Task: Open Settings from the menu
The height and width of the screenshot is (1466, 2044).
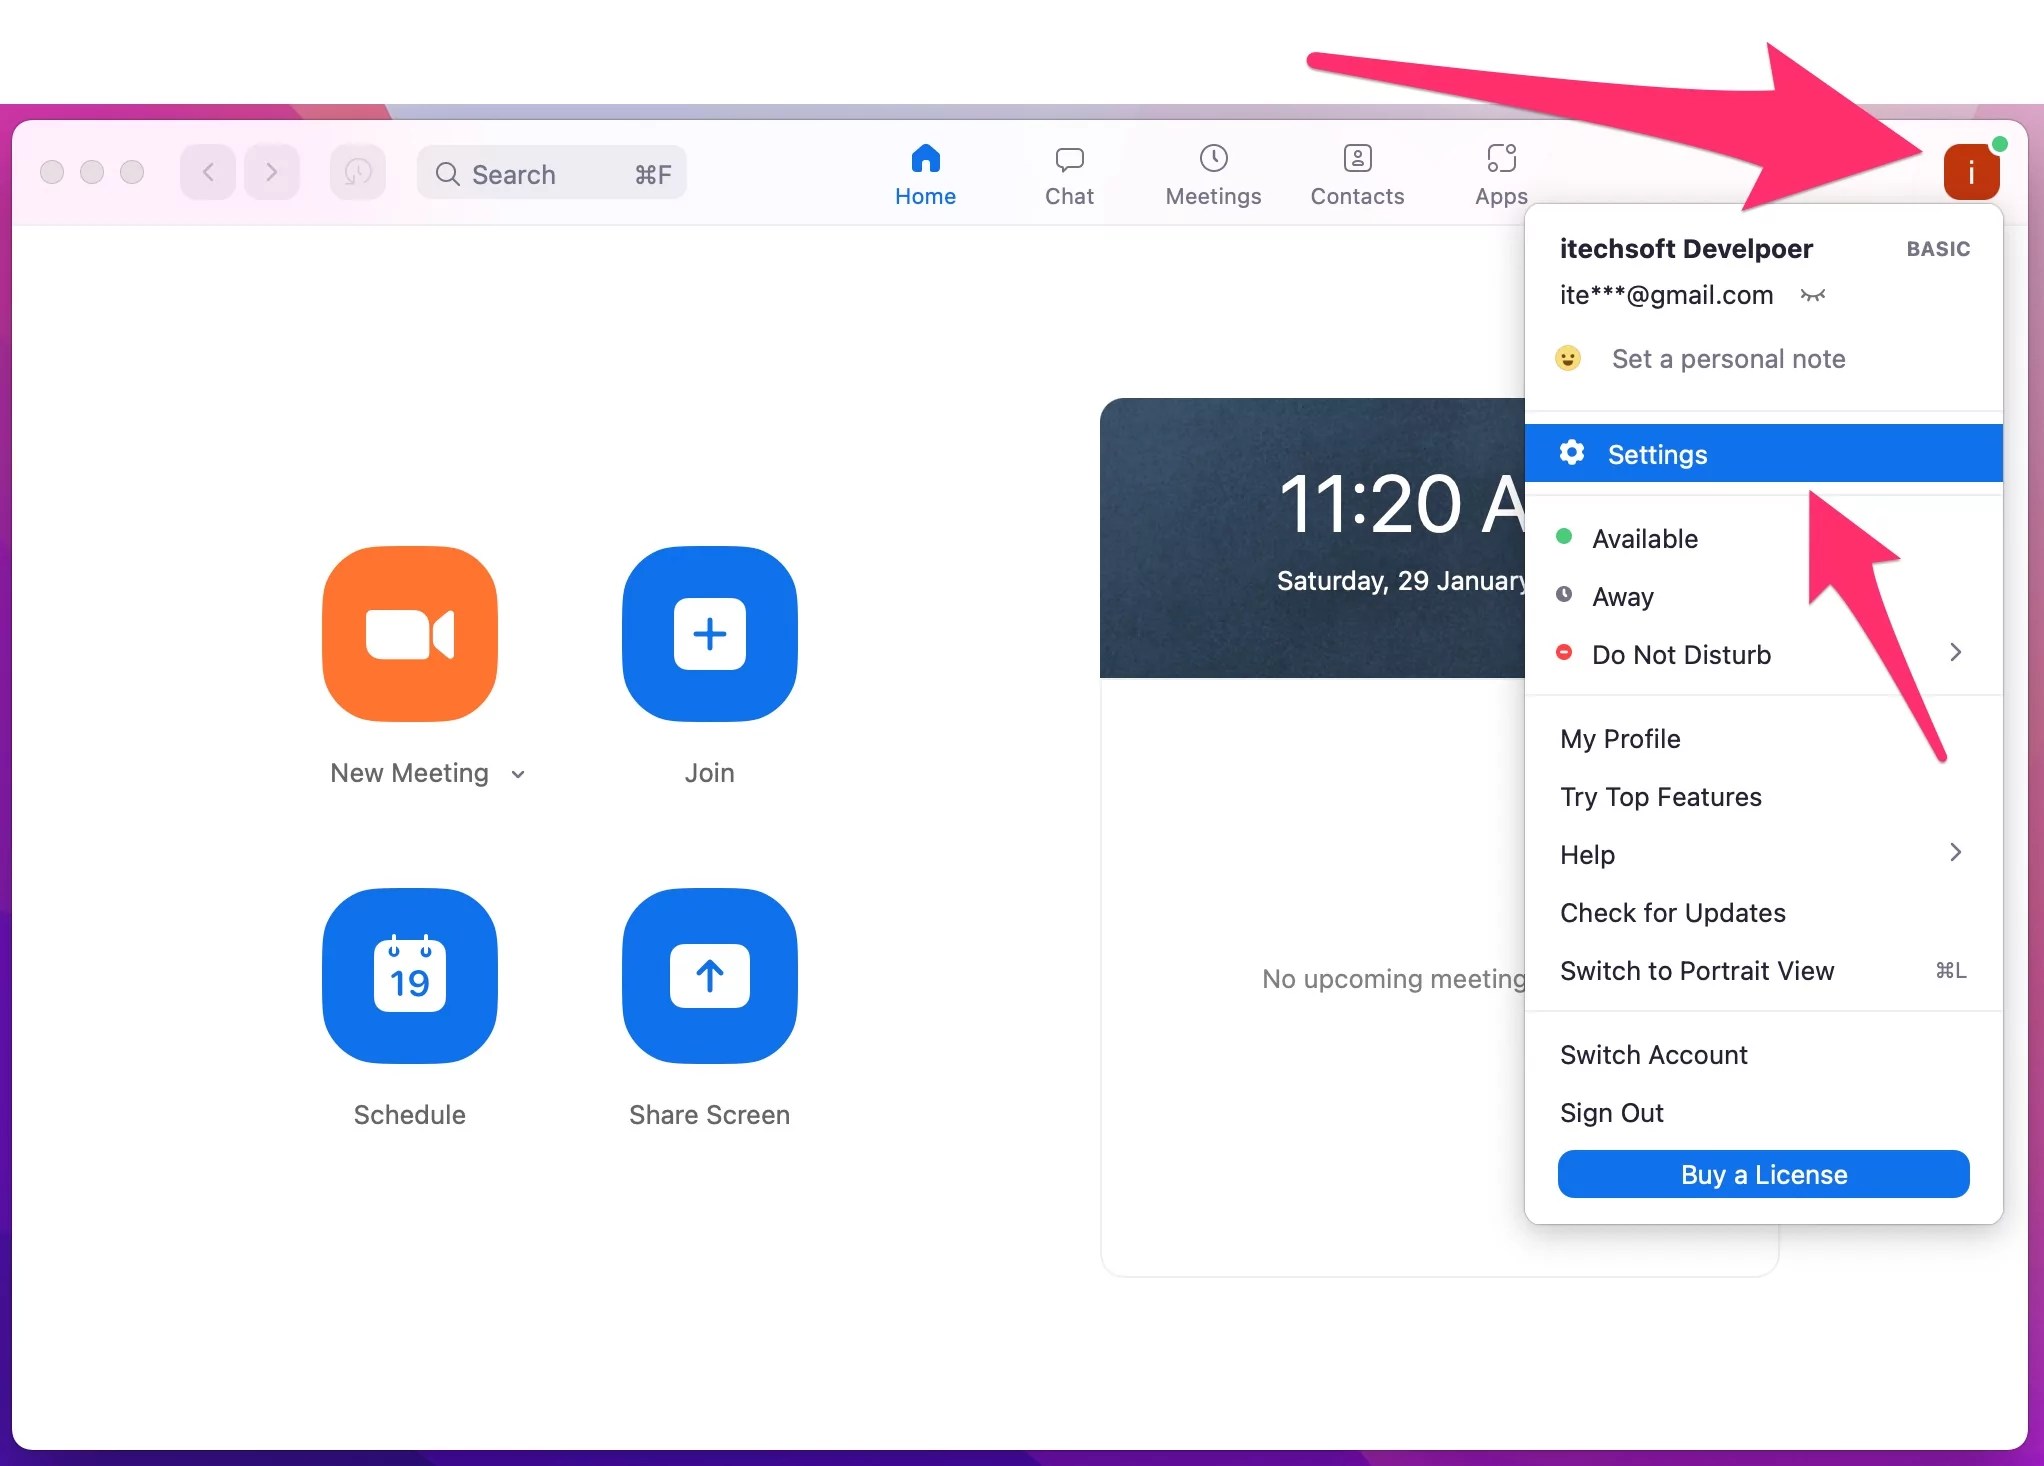Action: point(1656,453)
